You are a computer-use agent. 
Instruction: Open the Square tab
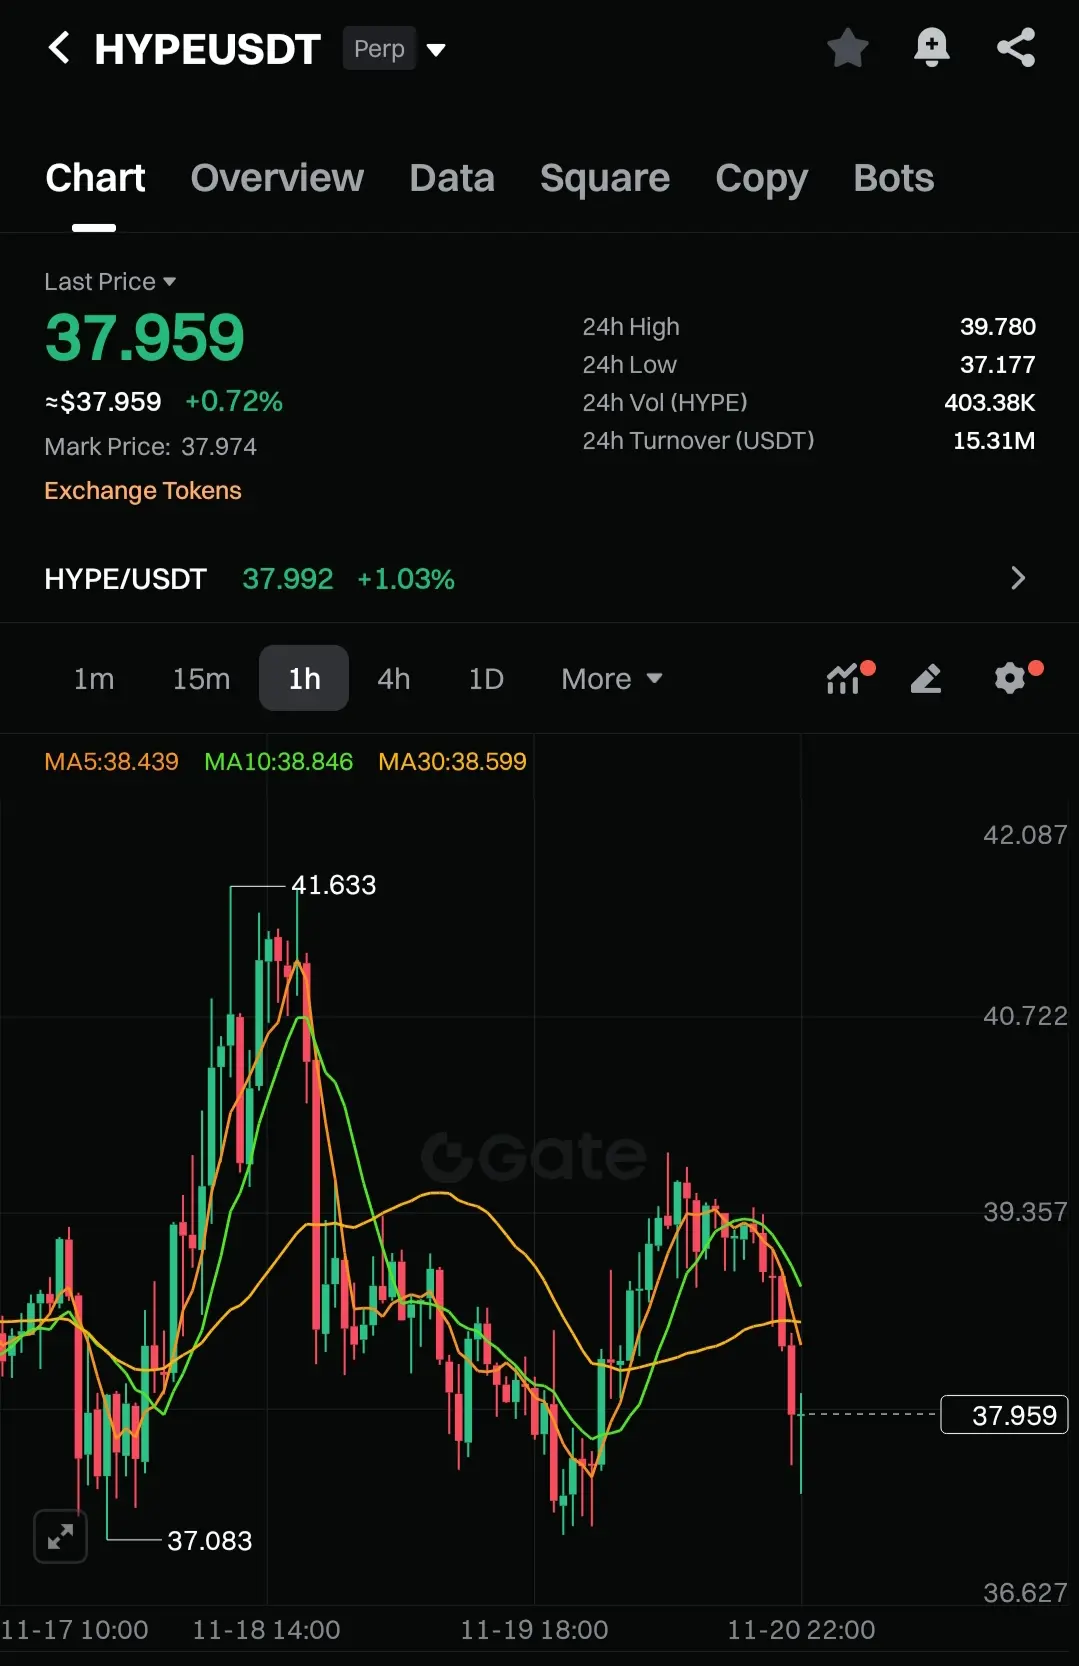tap(605, 178)
